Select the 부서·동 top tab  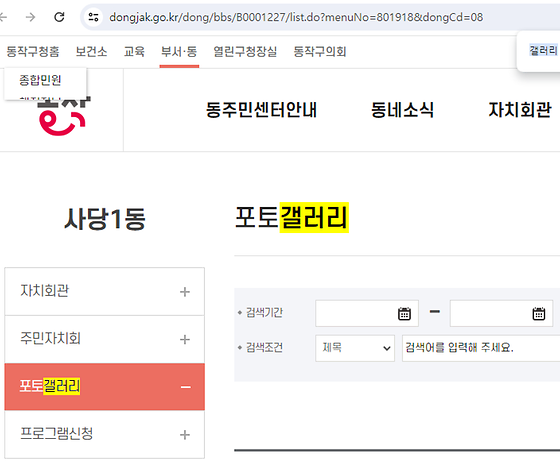pyautogui.click(x=179, y=52)
